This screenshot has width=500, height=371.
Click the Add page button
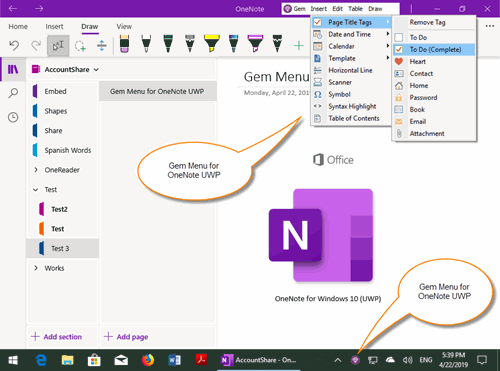(126, 337)
